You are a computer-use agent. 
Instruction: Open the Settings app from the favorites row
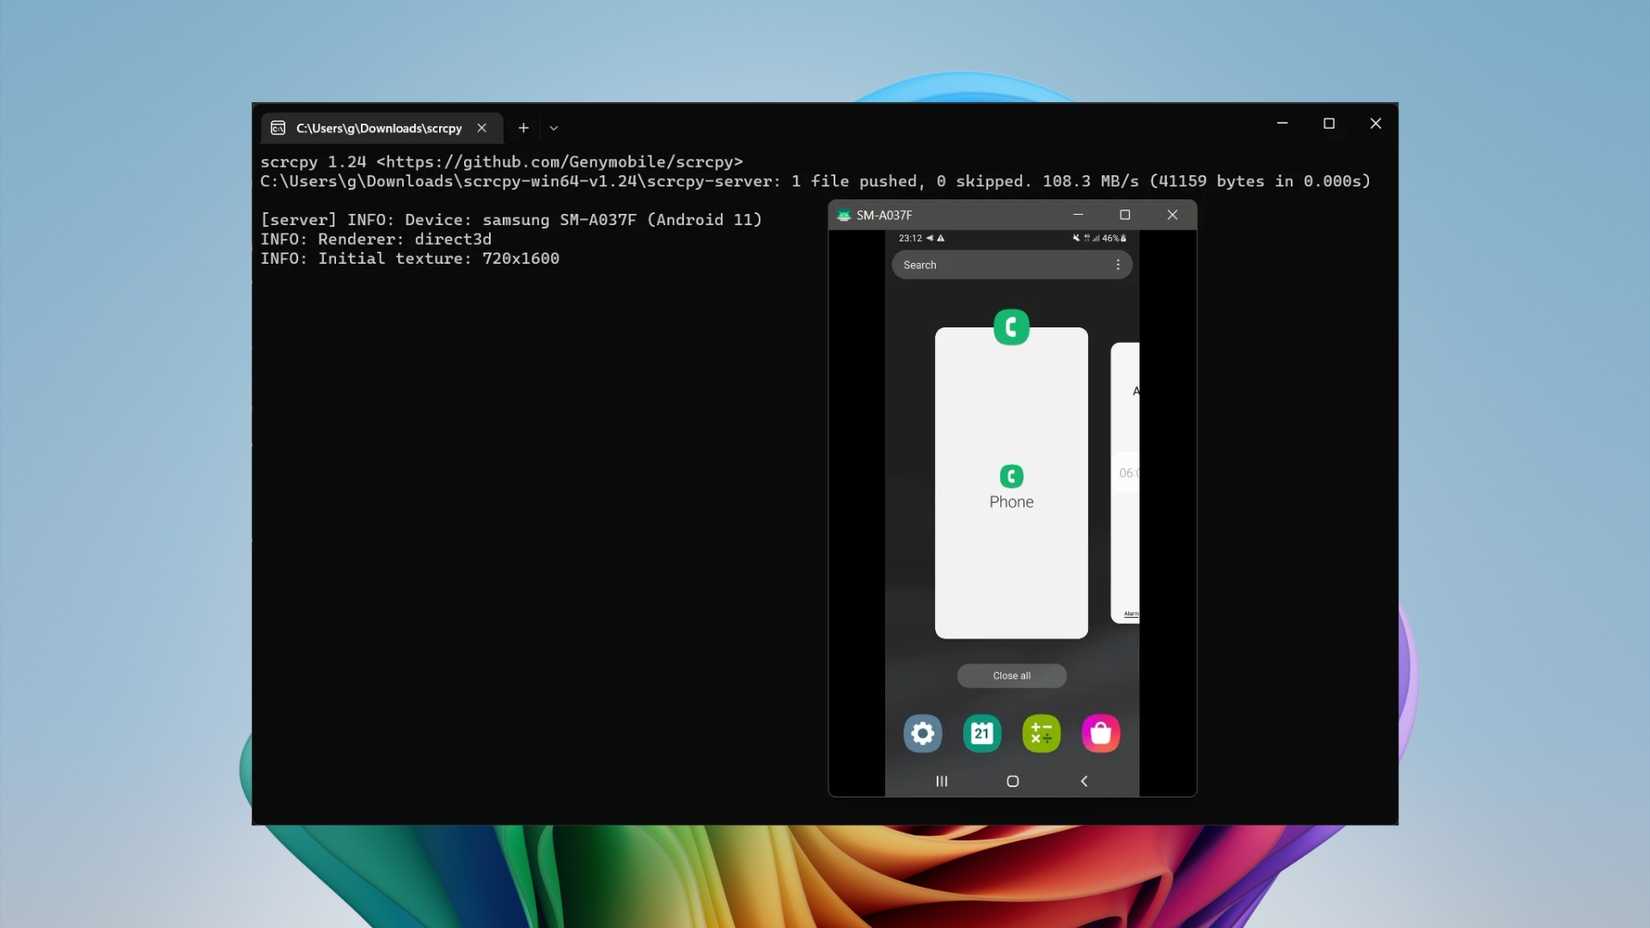tap(922, 733)
